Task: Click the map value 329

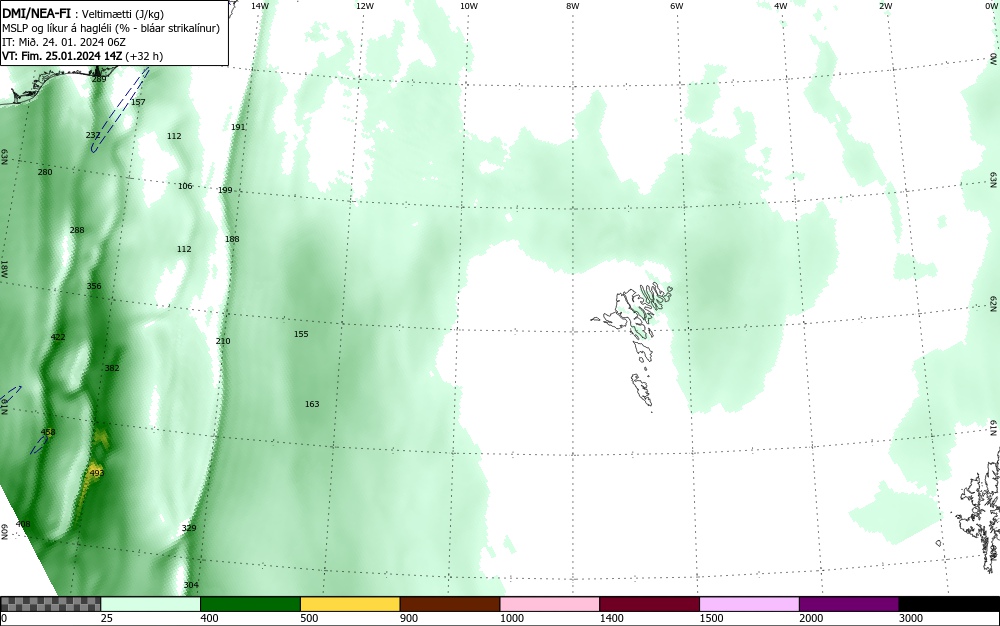Action: point(189,528)
